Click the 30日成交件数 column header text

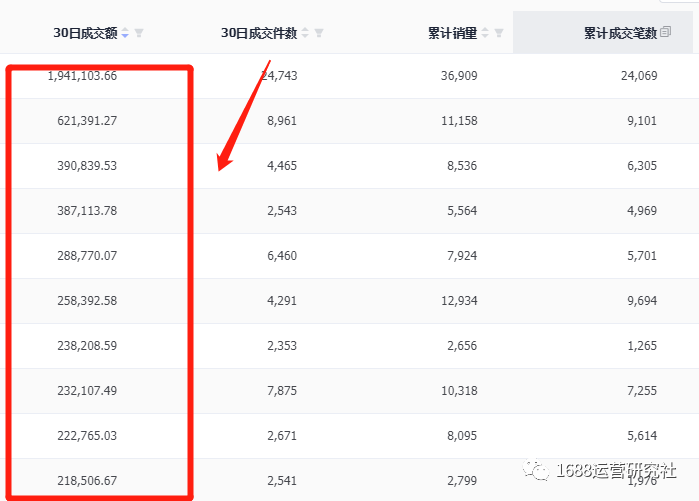coord(259,33)
